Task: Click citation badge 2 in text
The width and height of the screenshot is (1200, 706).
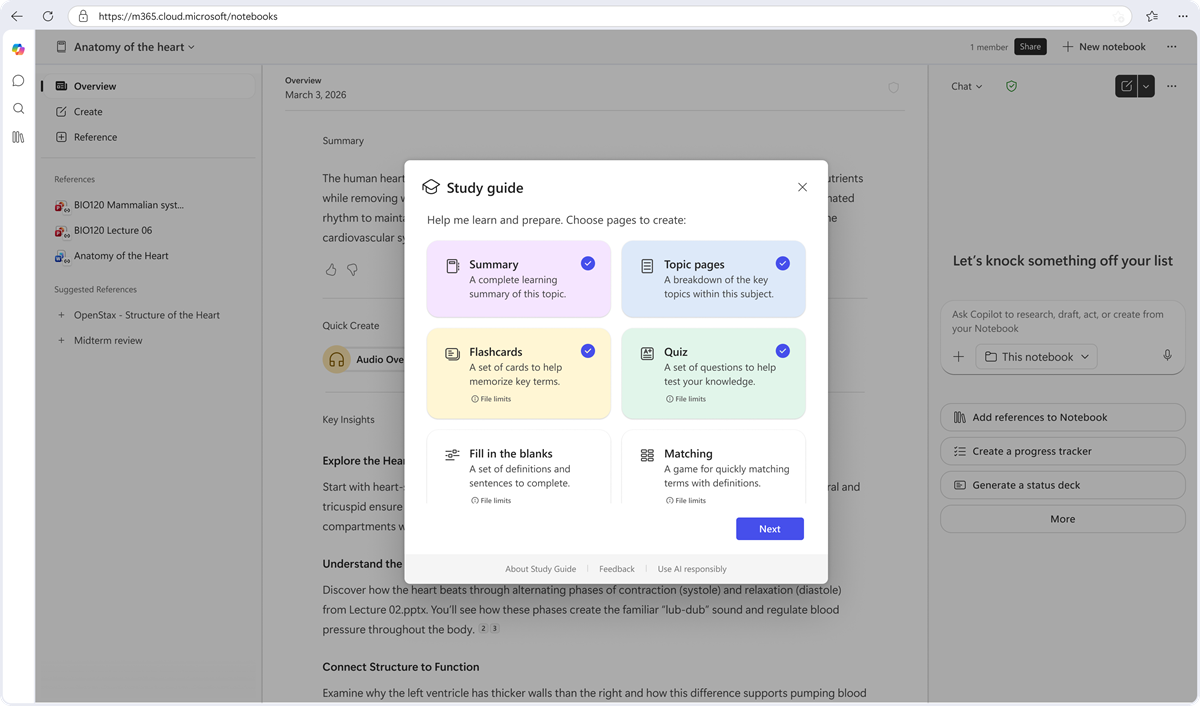Action: point(484,629)
